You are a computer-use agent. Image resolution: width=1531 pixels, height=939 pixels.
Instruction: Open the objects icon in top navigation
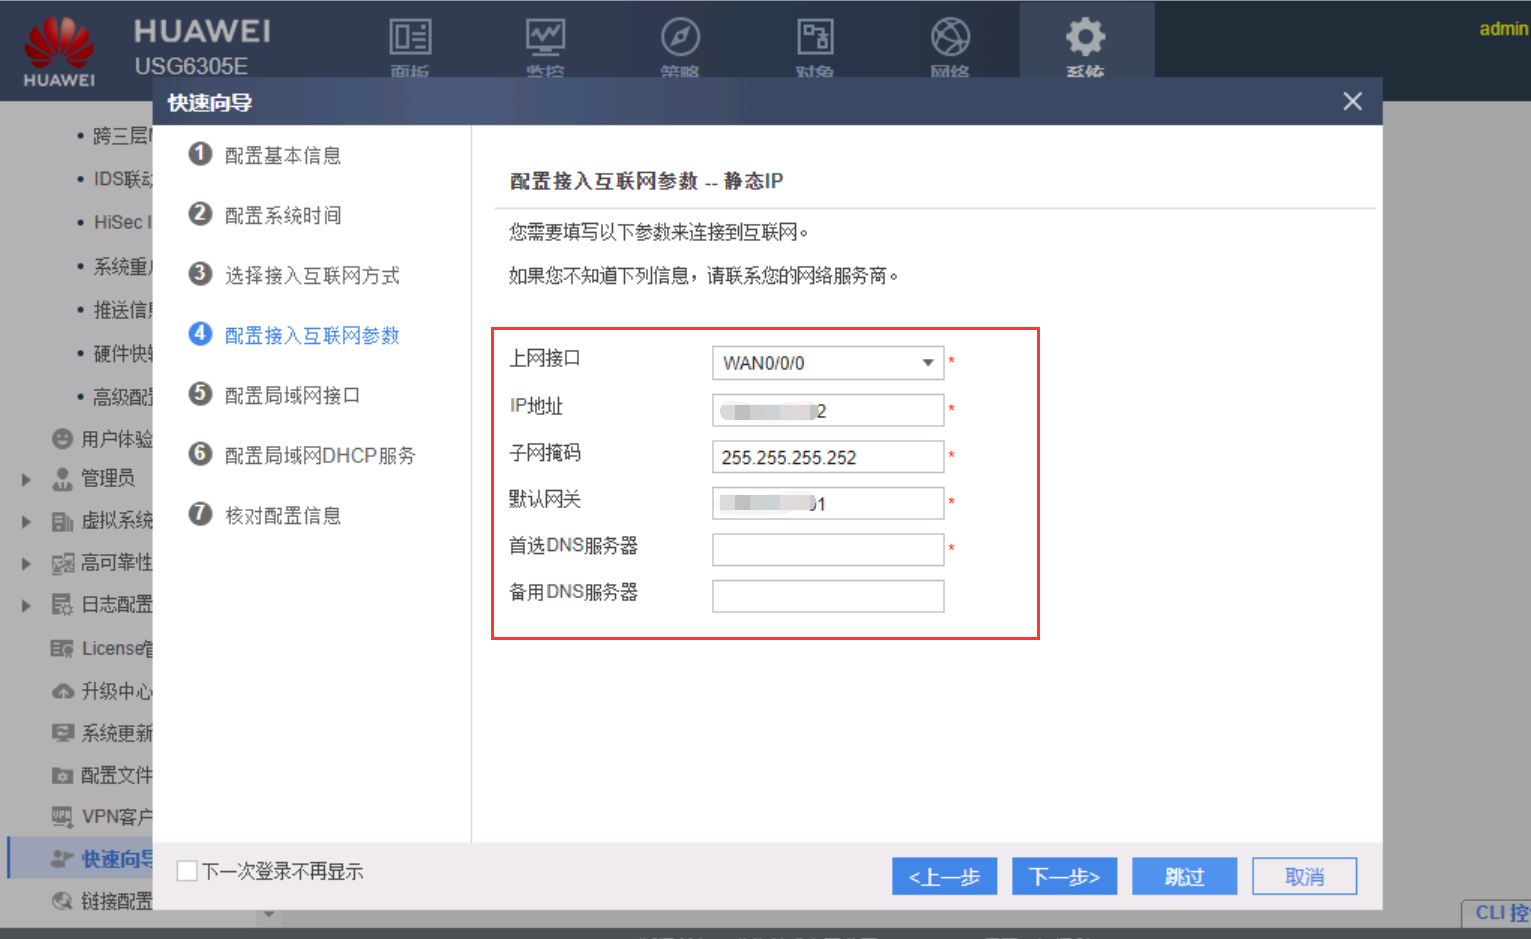(815, 39)
